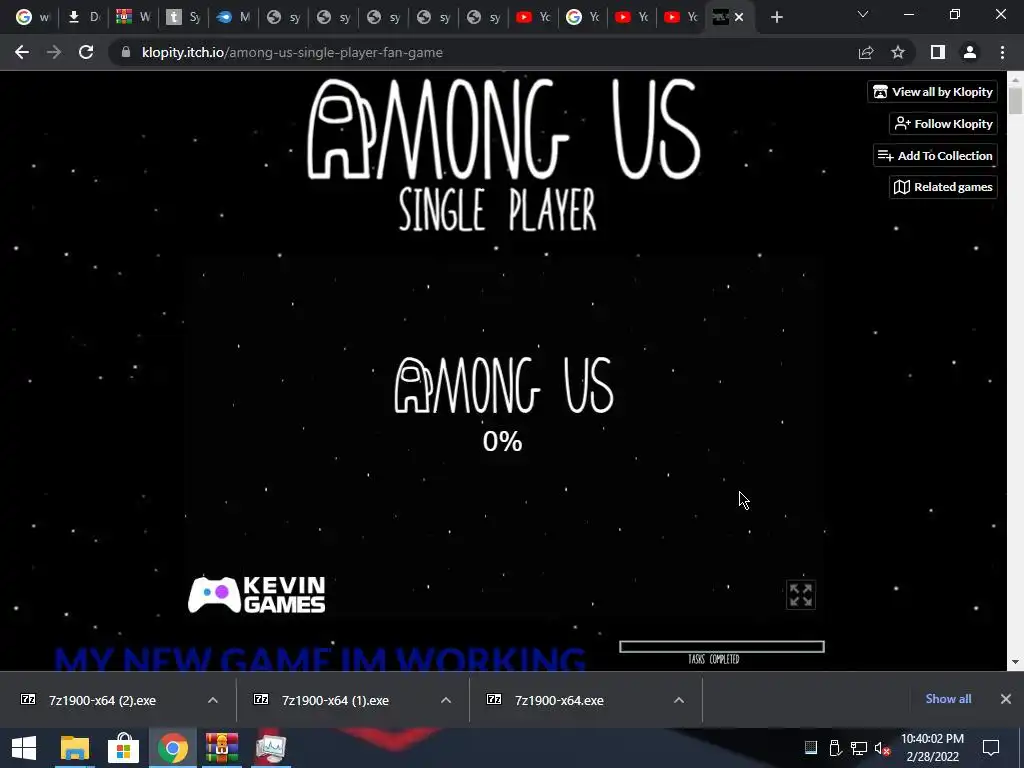Open the Windows Start menu
The image size is (1024, 768).
click(x=24, y=748)
